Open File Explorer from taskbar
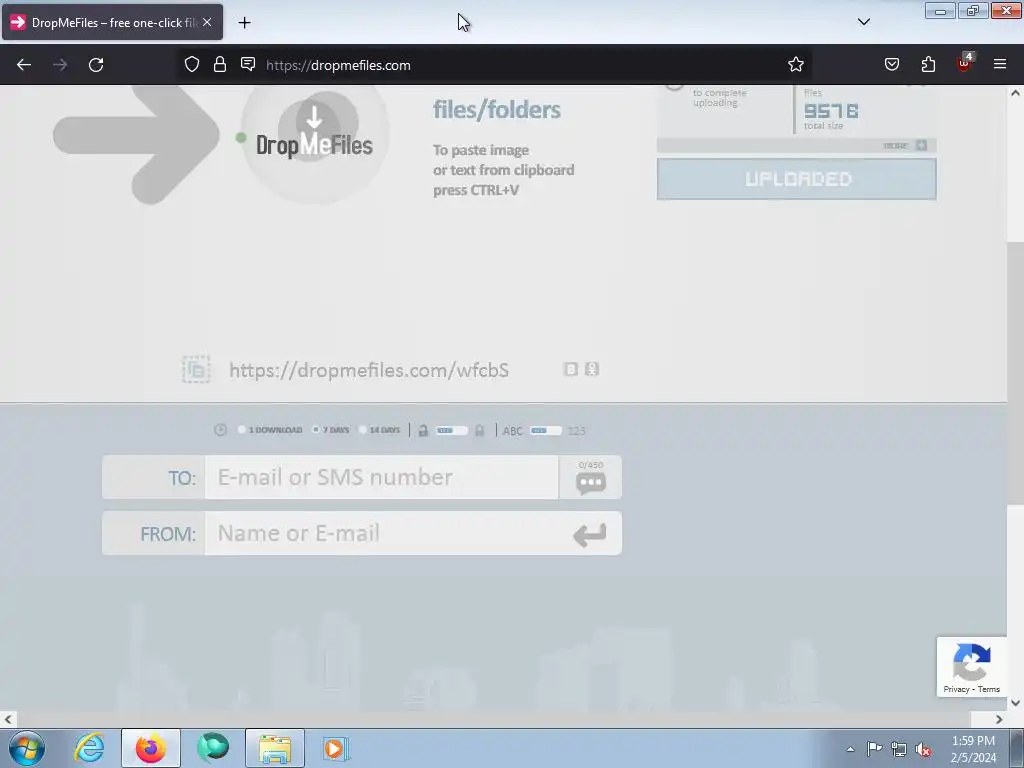Viewport: 1024px width, 768px height. [275, 748]
